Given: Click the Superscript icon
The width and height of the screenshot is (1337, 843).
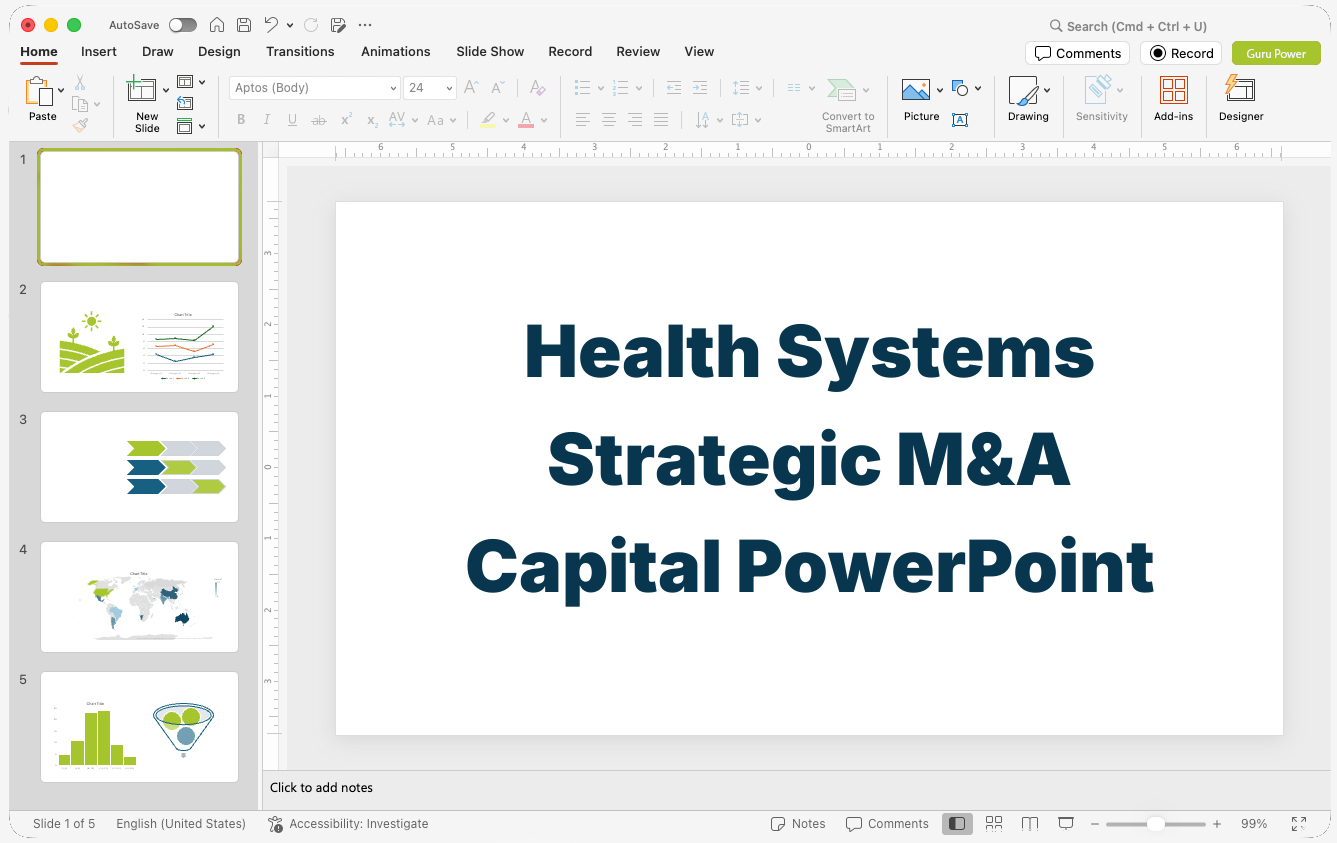Looking at the screenshot, I should click(346, 120).
